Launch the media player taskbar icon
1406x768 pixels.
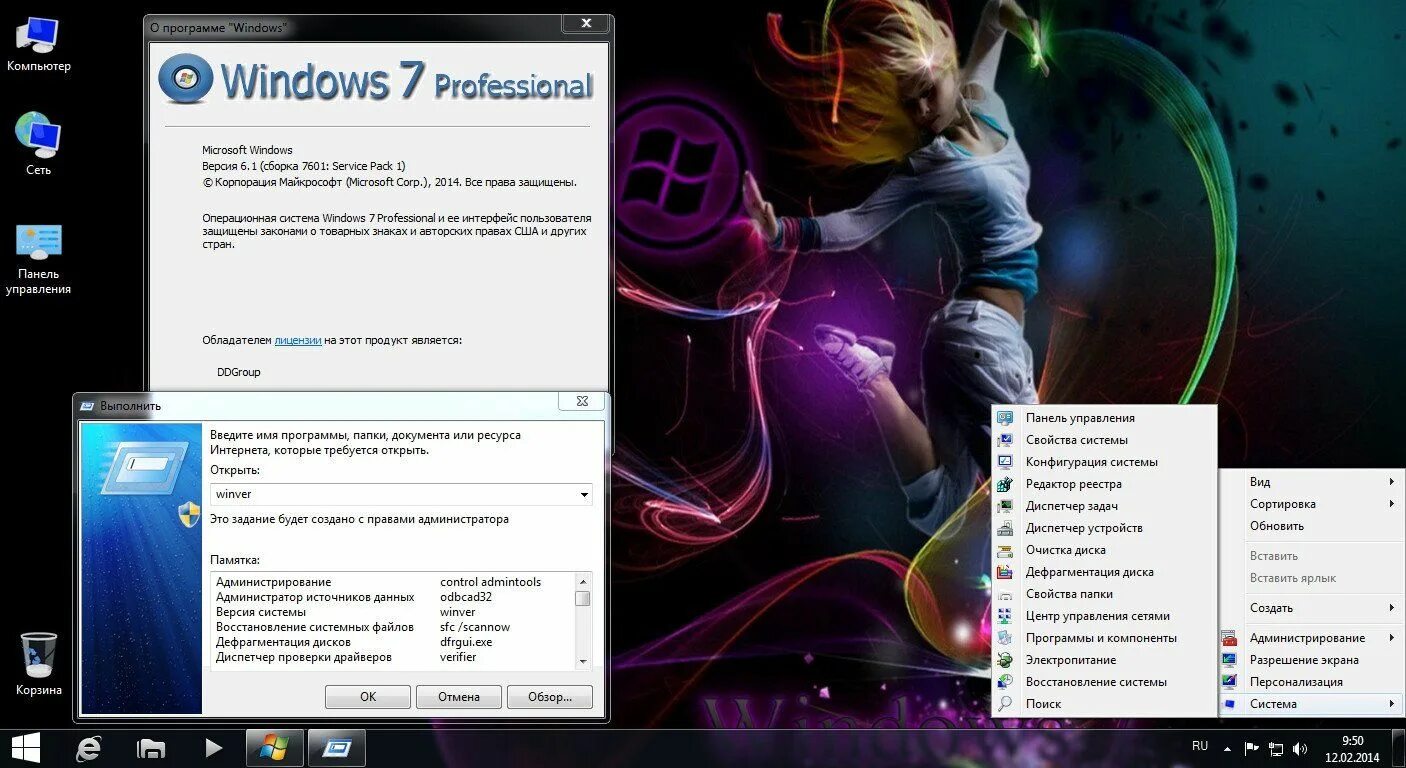pyautogui.click(x=213, y=747)
